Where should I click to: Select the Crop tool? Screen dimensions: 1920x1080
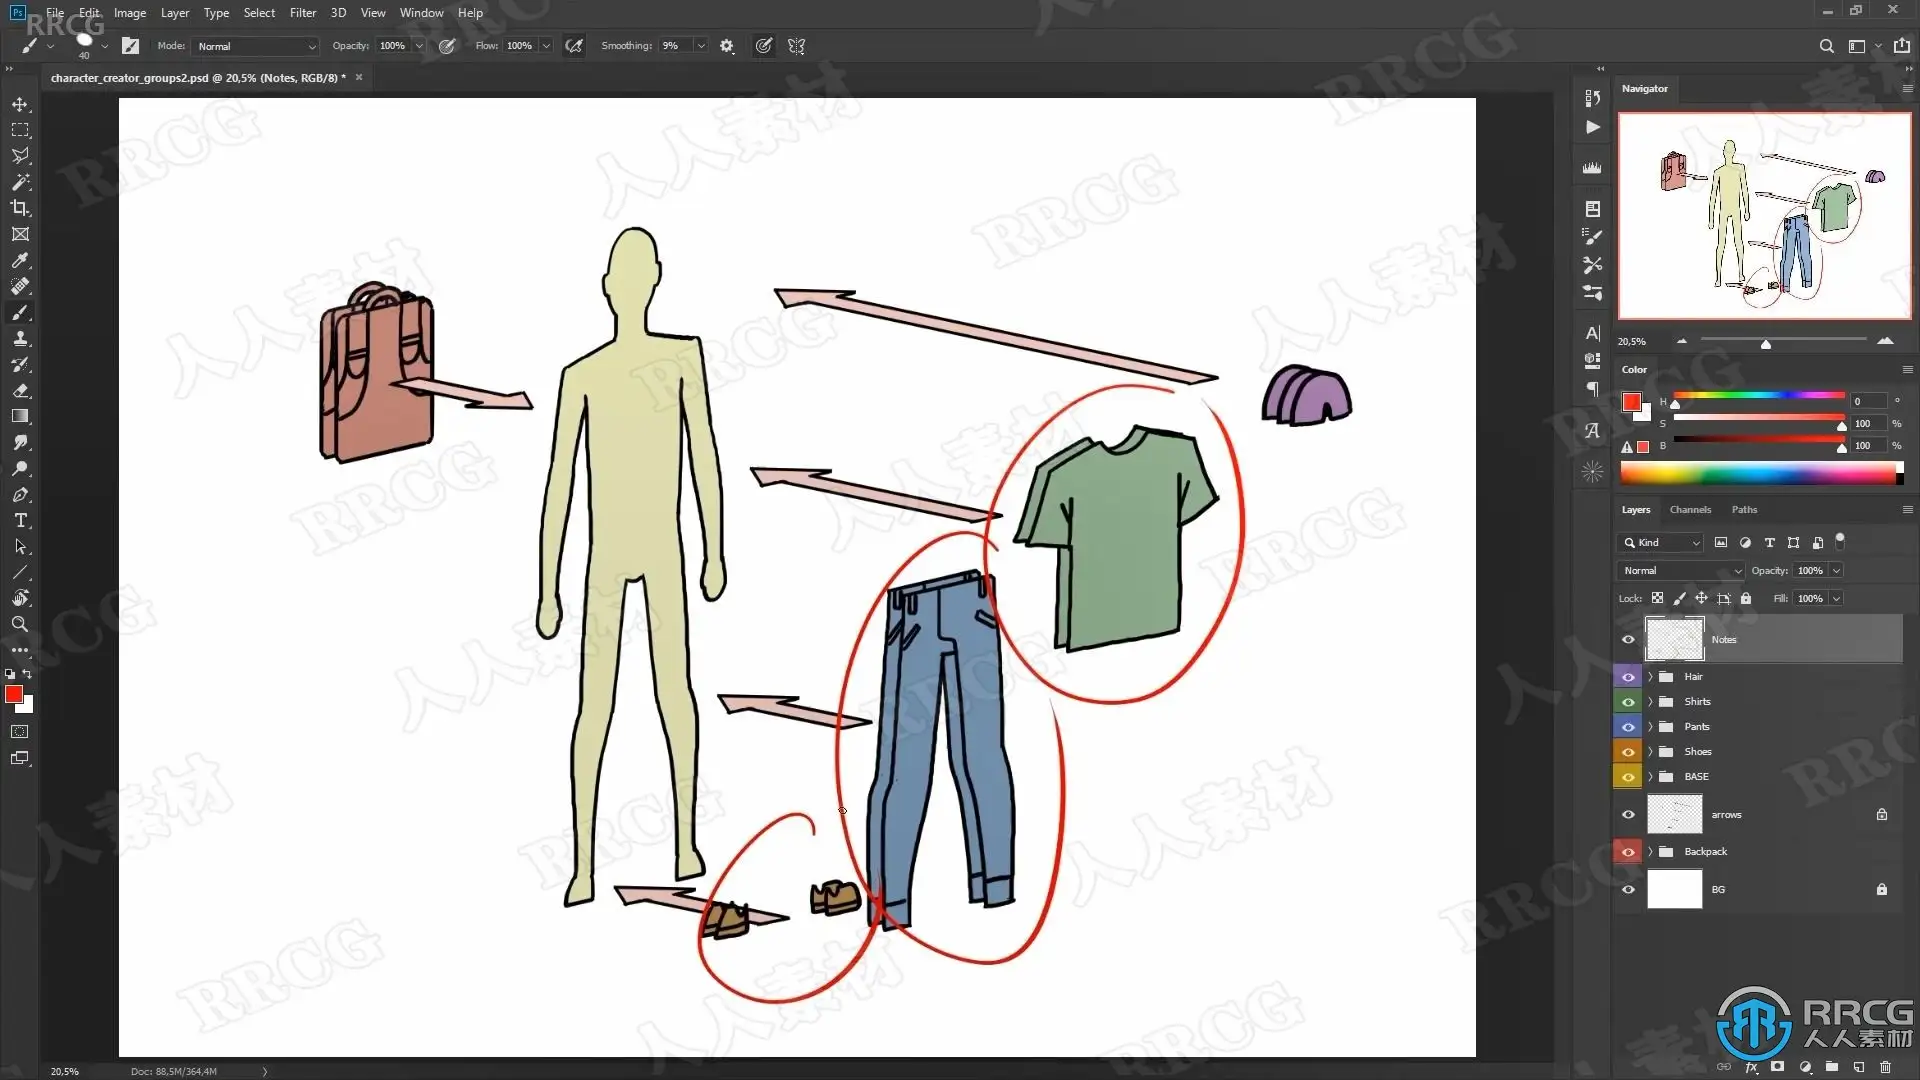coord(20,208)
